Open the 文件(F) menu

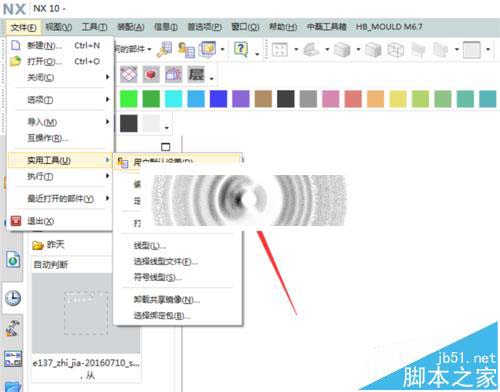pyautogui.click(x=23, y=27)
